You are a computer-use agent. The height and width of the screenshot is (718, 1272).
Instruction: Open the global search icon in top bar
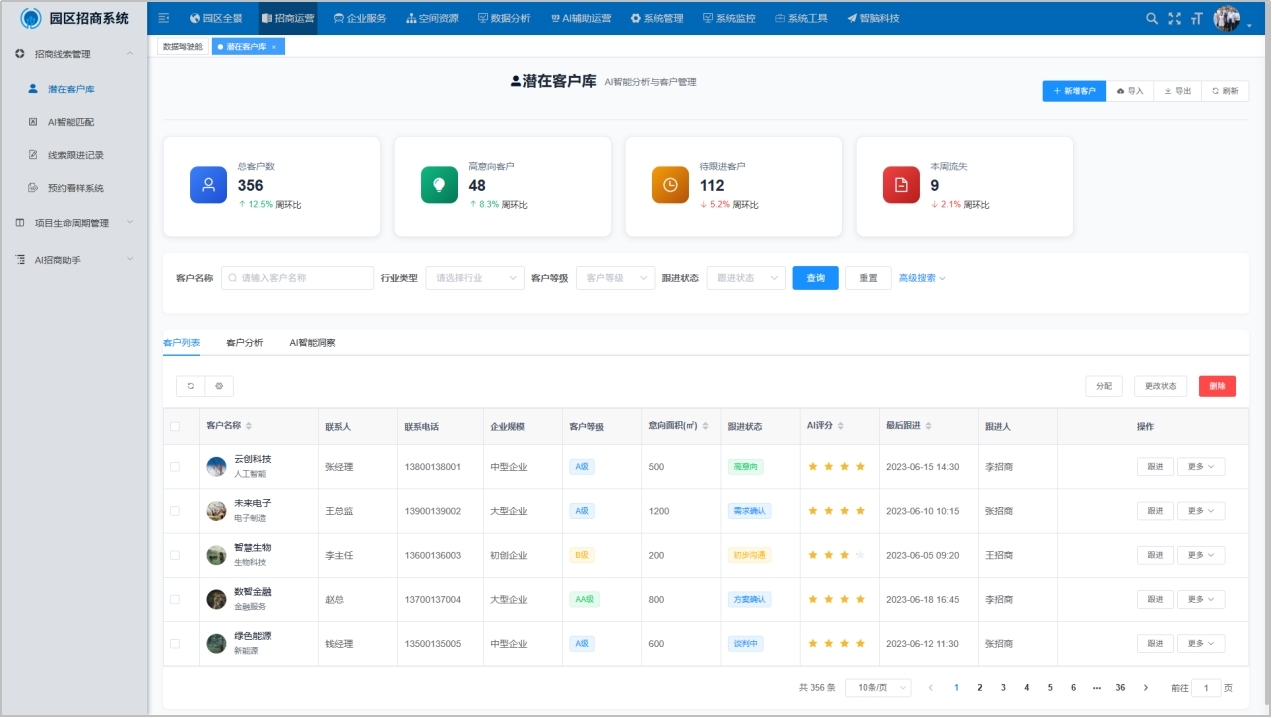tap(1150, 17)
